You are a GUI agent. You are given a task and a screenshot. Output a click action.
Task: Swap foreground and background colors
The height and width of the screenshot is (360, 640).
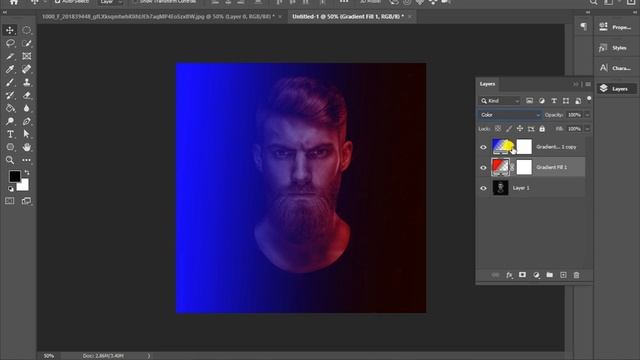click(27, 173)
